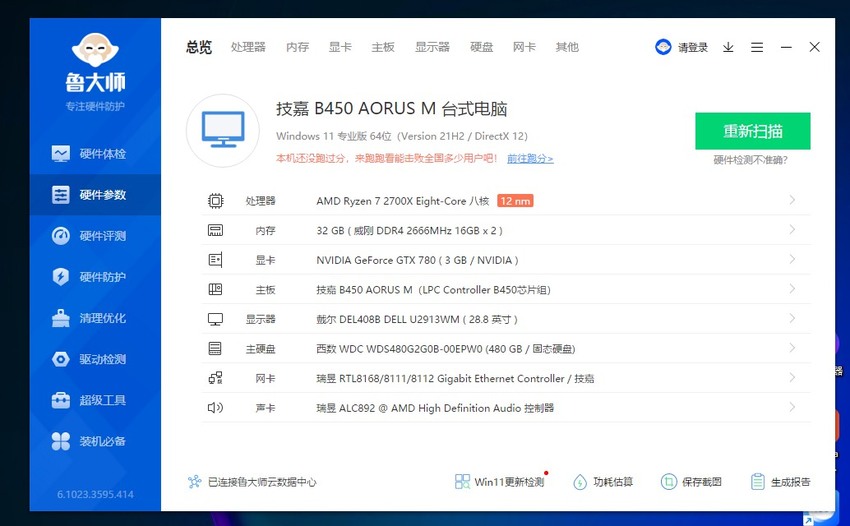Click the download arrow icon in title bar

pyautogui.click(x=728, y=47)
